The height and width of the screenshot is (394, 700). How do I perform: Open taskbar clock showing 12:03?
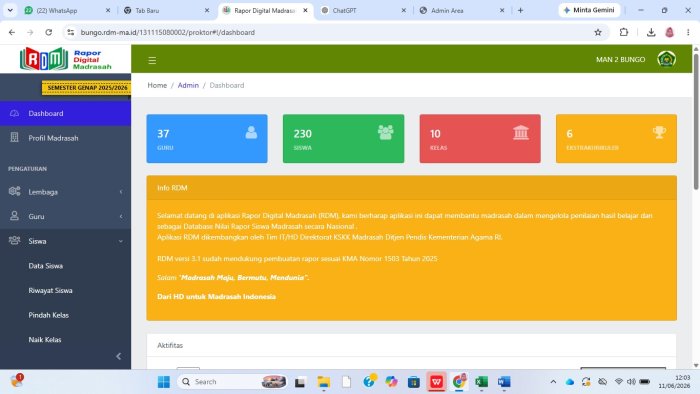[674, 382]
